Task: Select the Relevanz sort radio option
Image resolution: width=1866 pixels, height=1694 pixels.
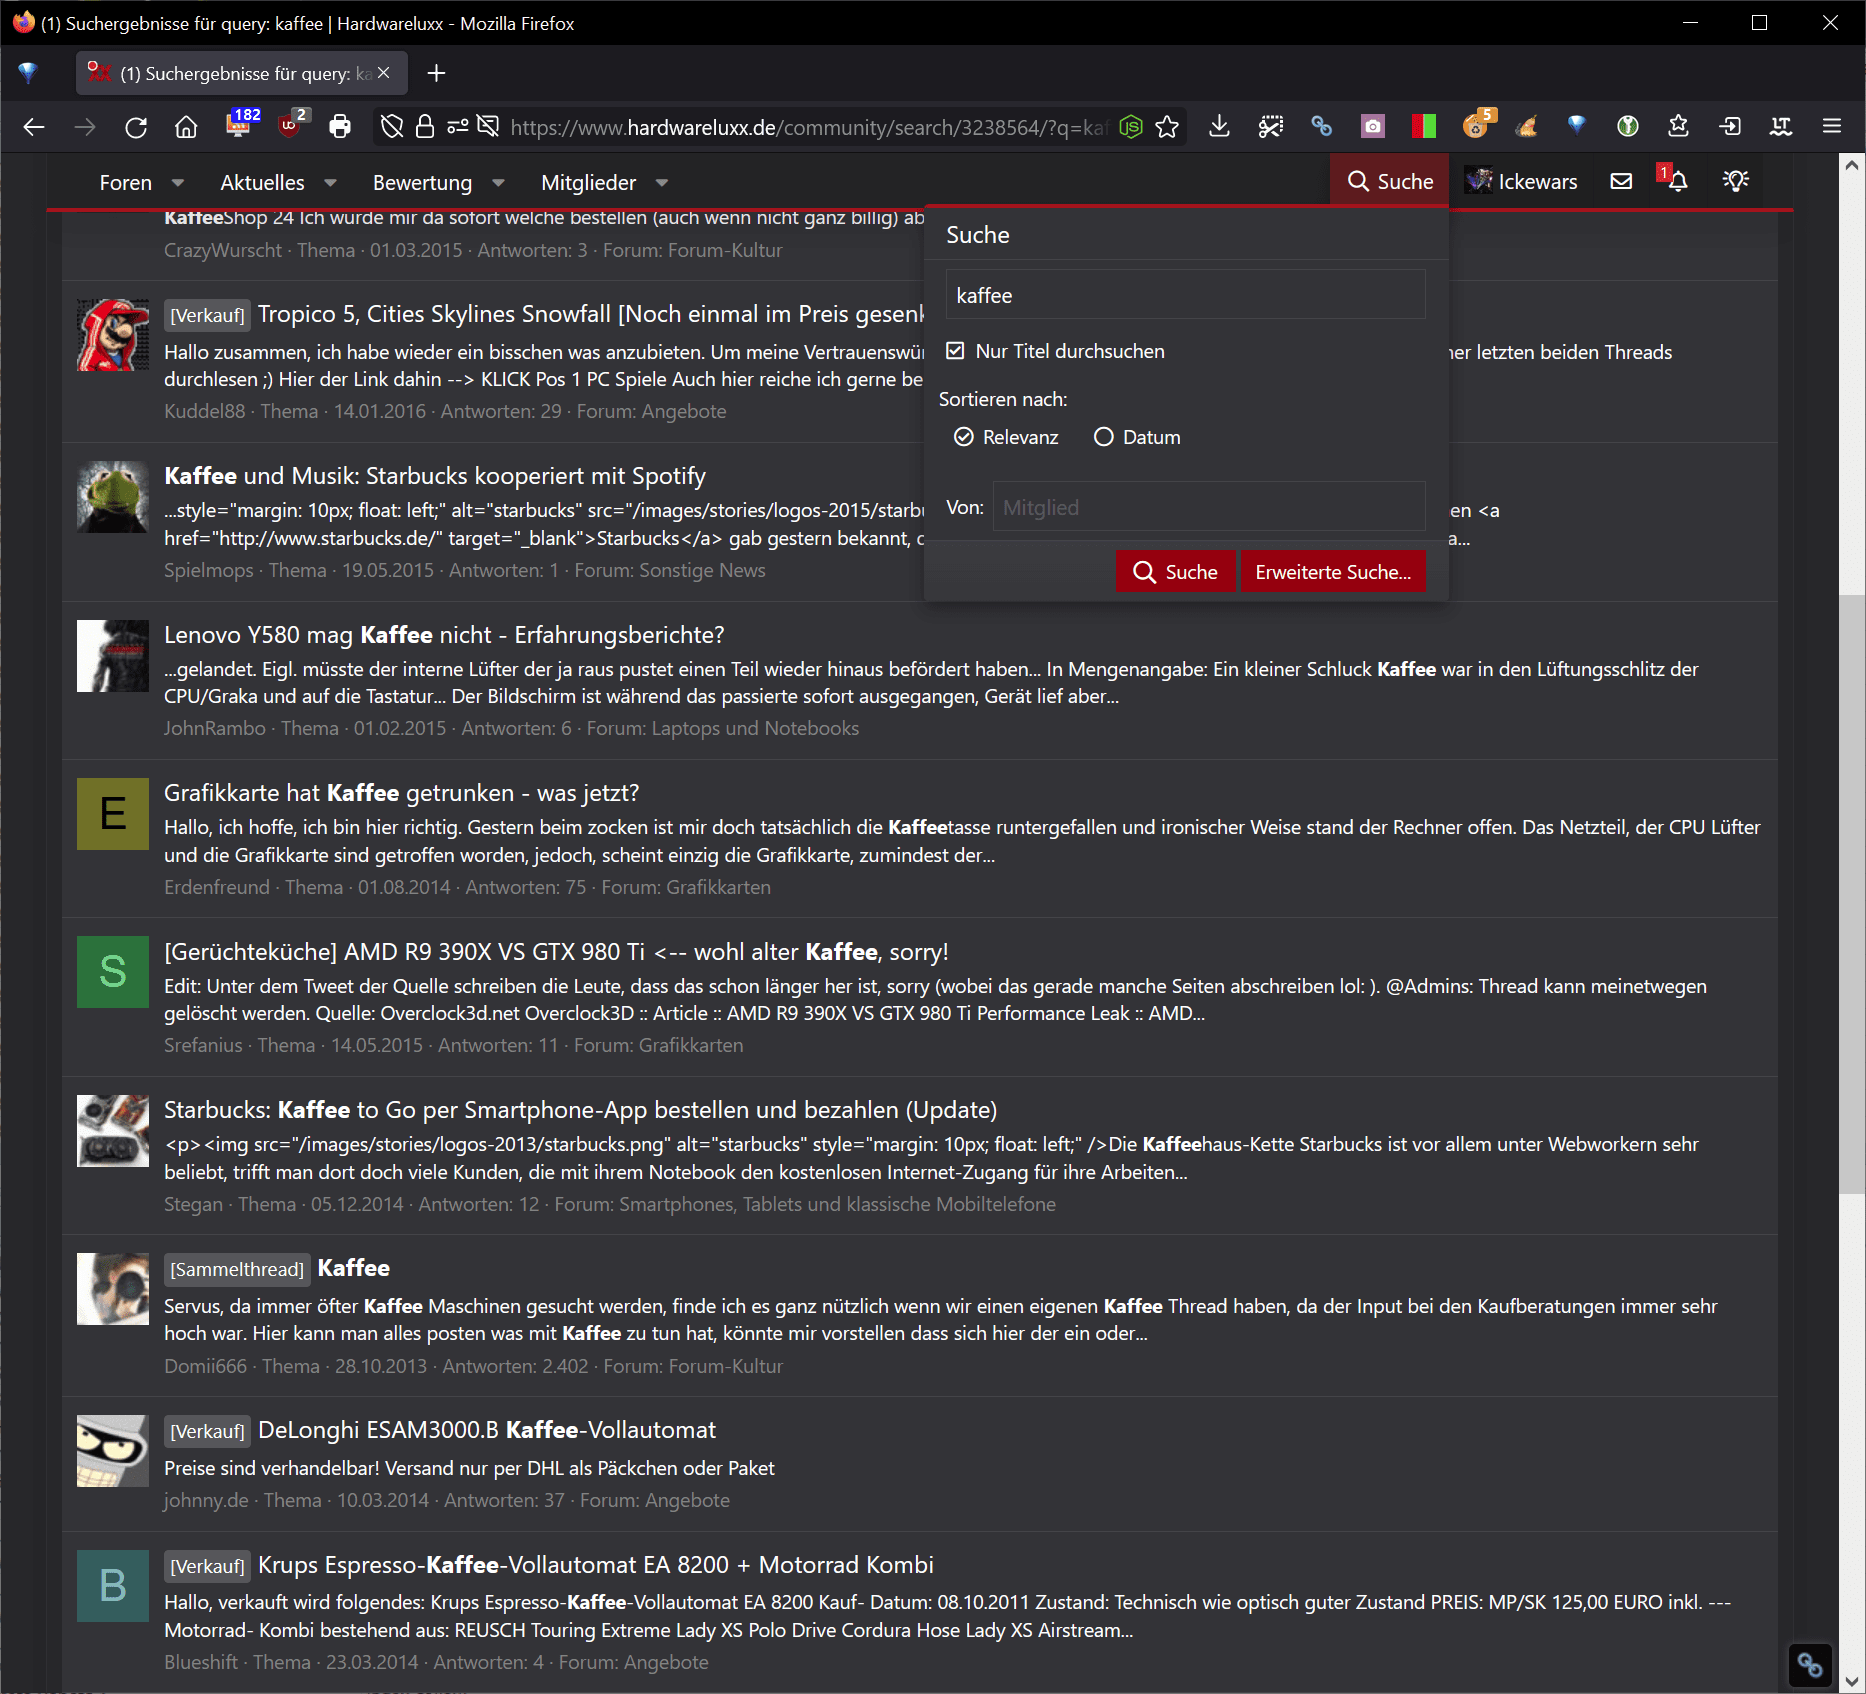Action: point(964,437)
